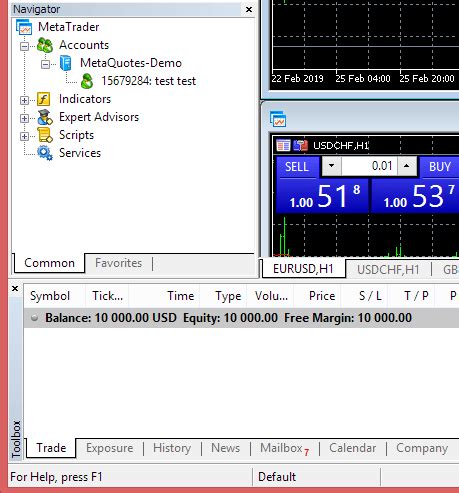Click the Tick... column header
459x493 pixels.
[x=107, y=296]
